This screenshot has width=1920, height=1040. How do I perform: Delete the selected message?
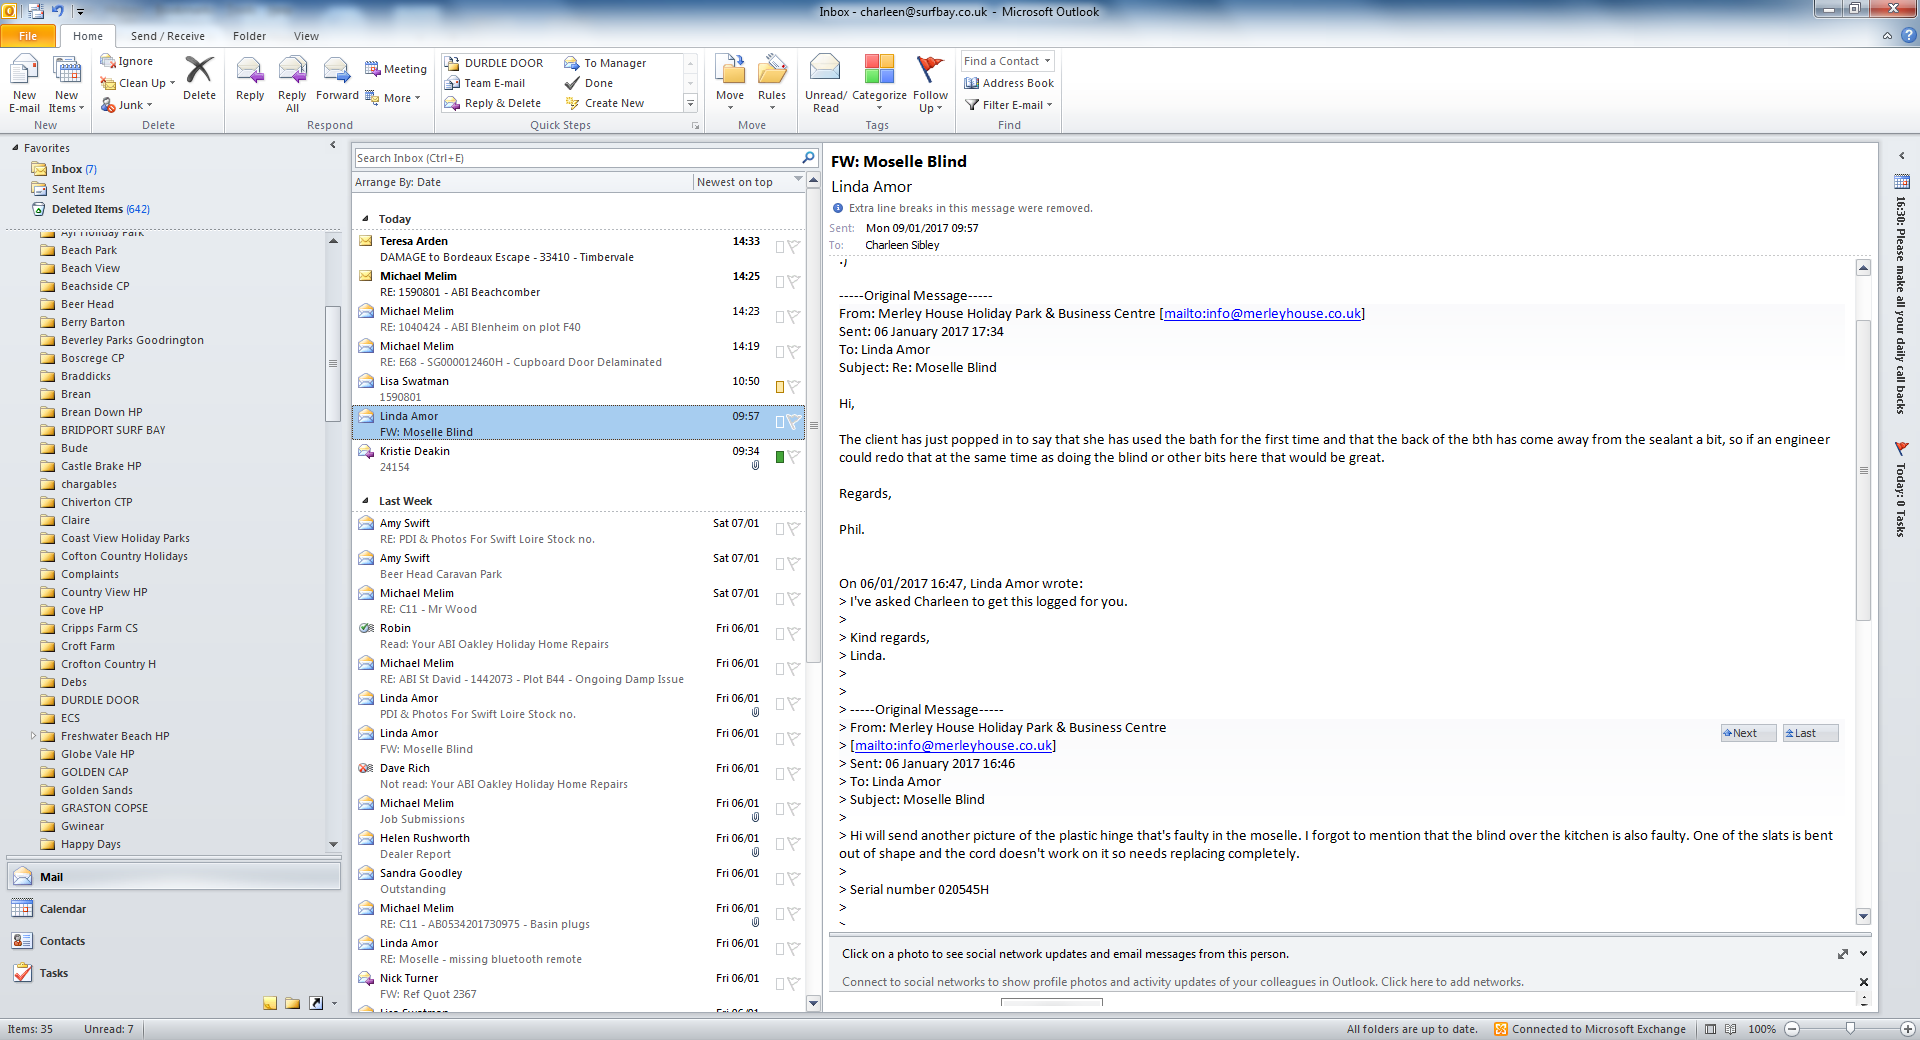coord(199,78)
